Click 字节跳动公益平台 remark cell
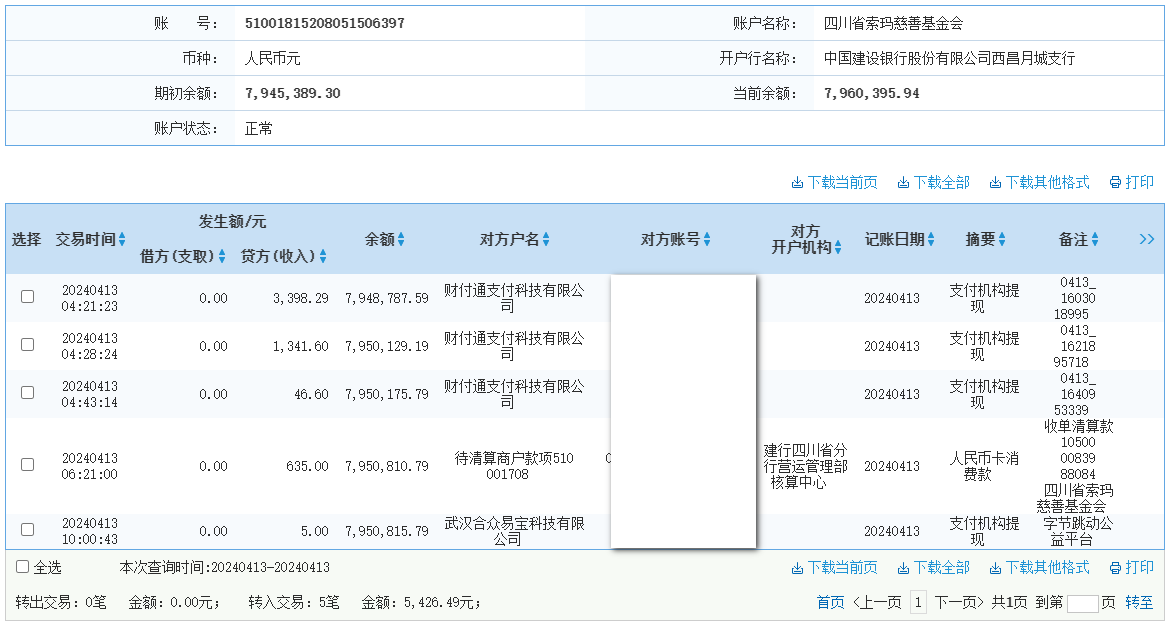The width and height of the screenshot is (1167, 622). [x=1076, y=531]
